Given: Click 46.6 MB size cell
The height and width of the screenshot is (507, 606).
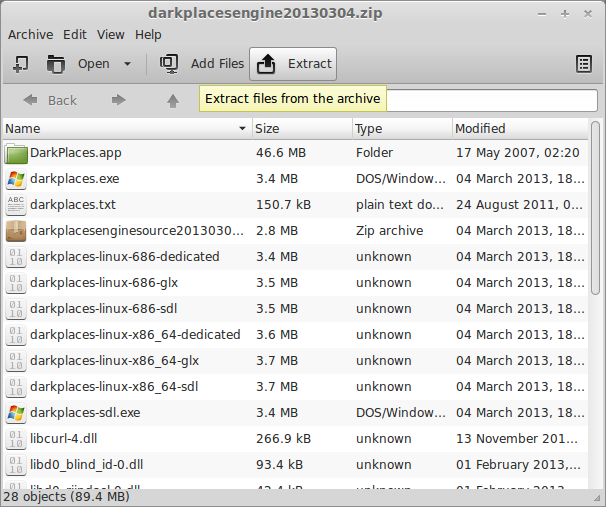Looking at the screenshot, I should (281, 153).
